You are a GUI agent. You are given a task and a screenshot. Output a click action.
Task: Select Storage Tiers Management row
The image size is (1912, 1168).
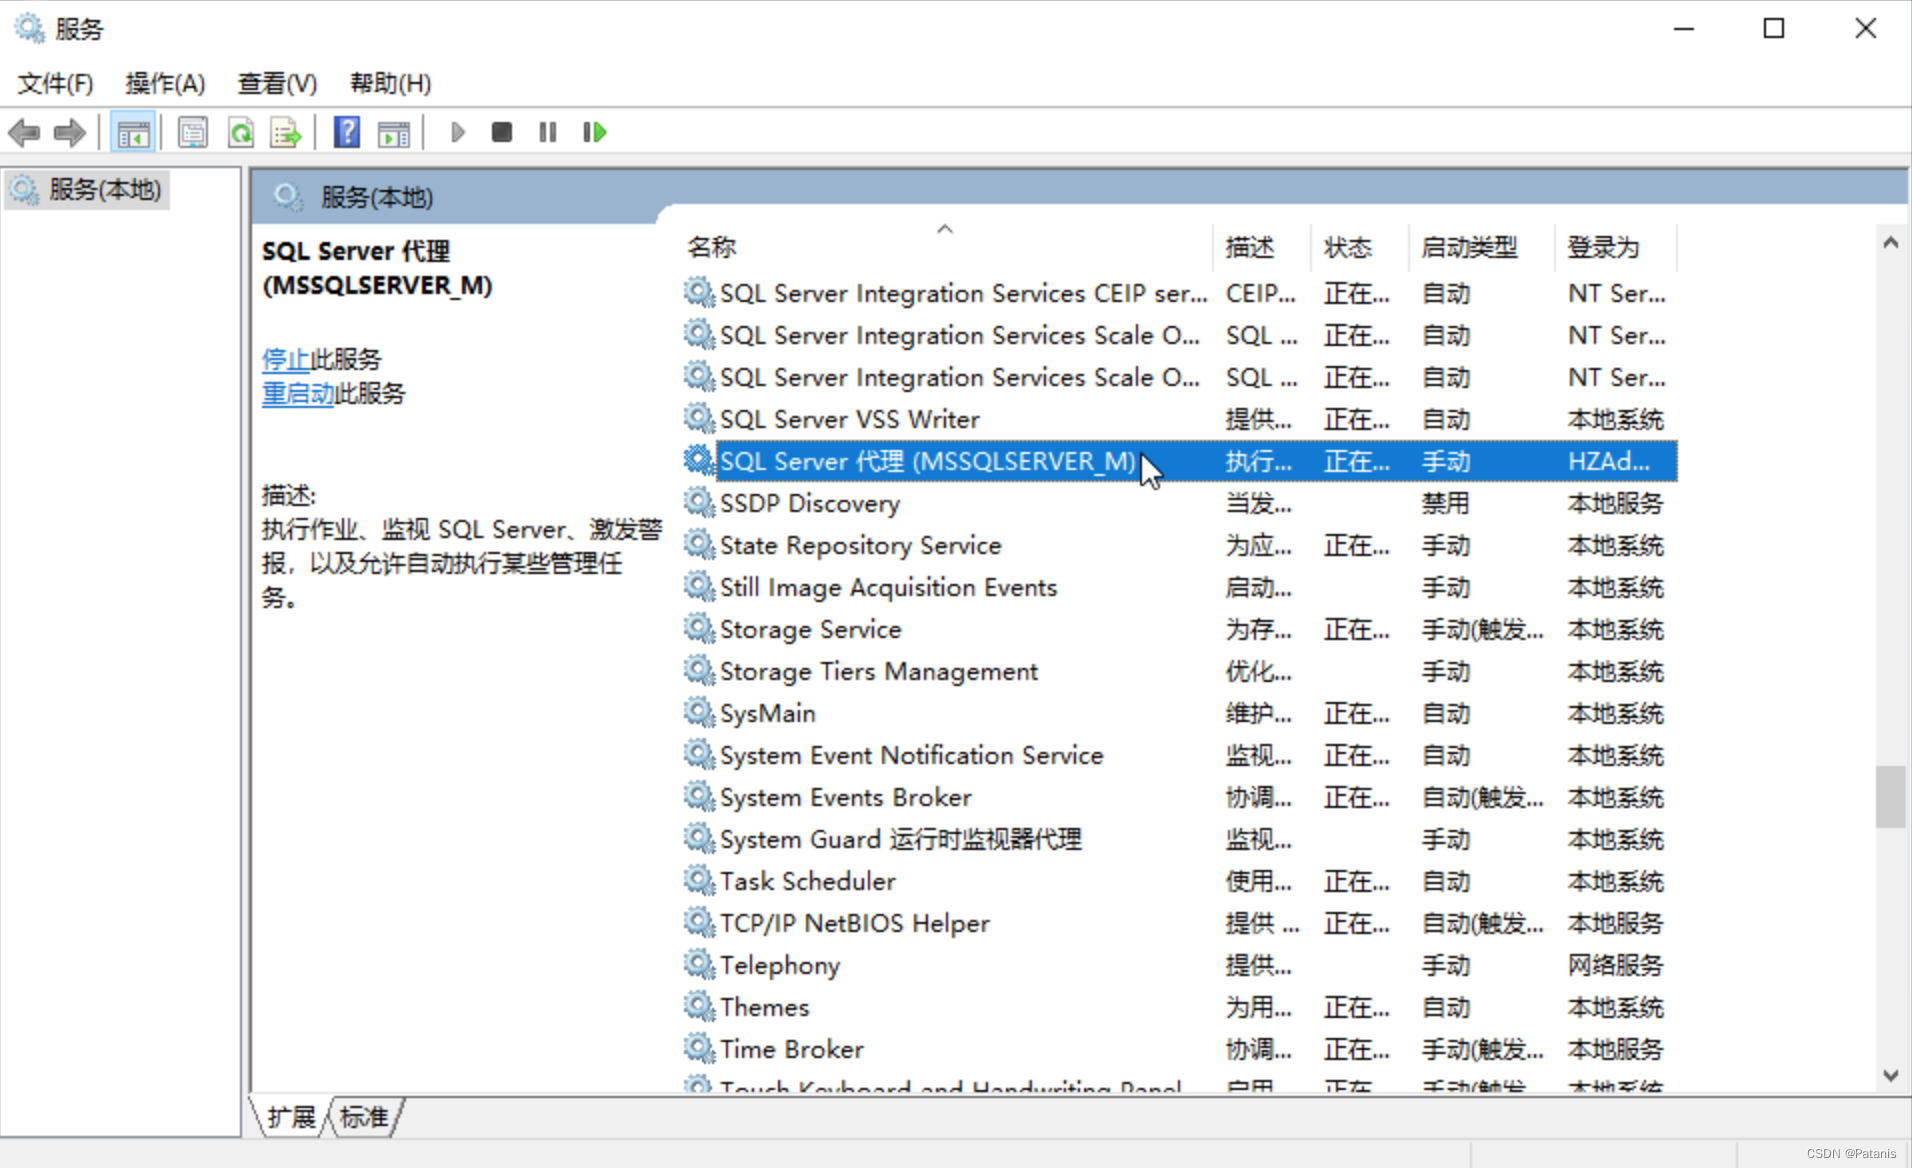[x=1179, y=671]
